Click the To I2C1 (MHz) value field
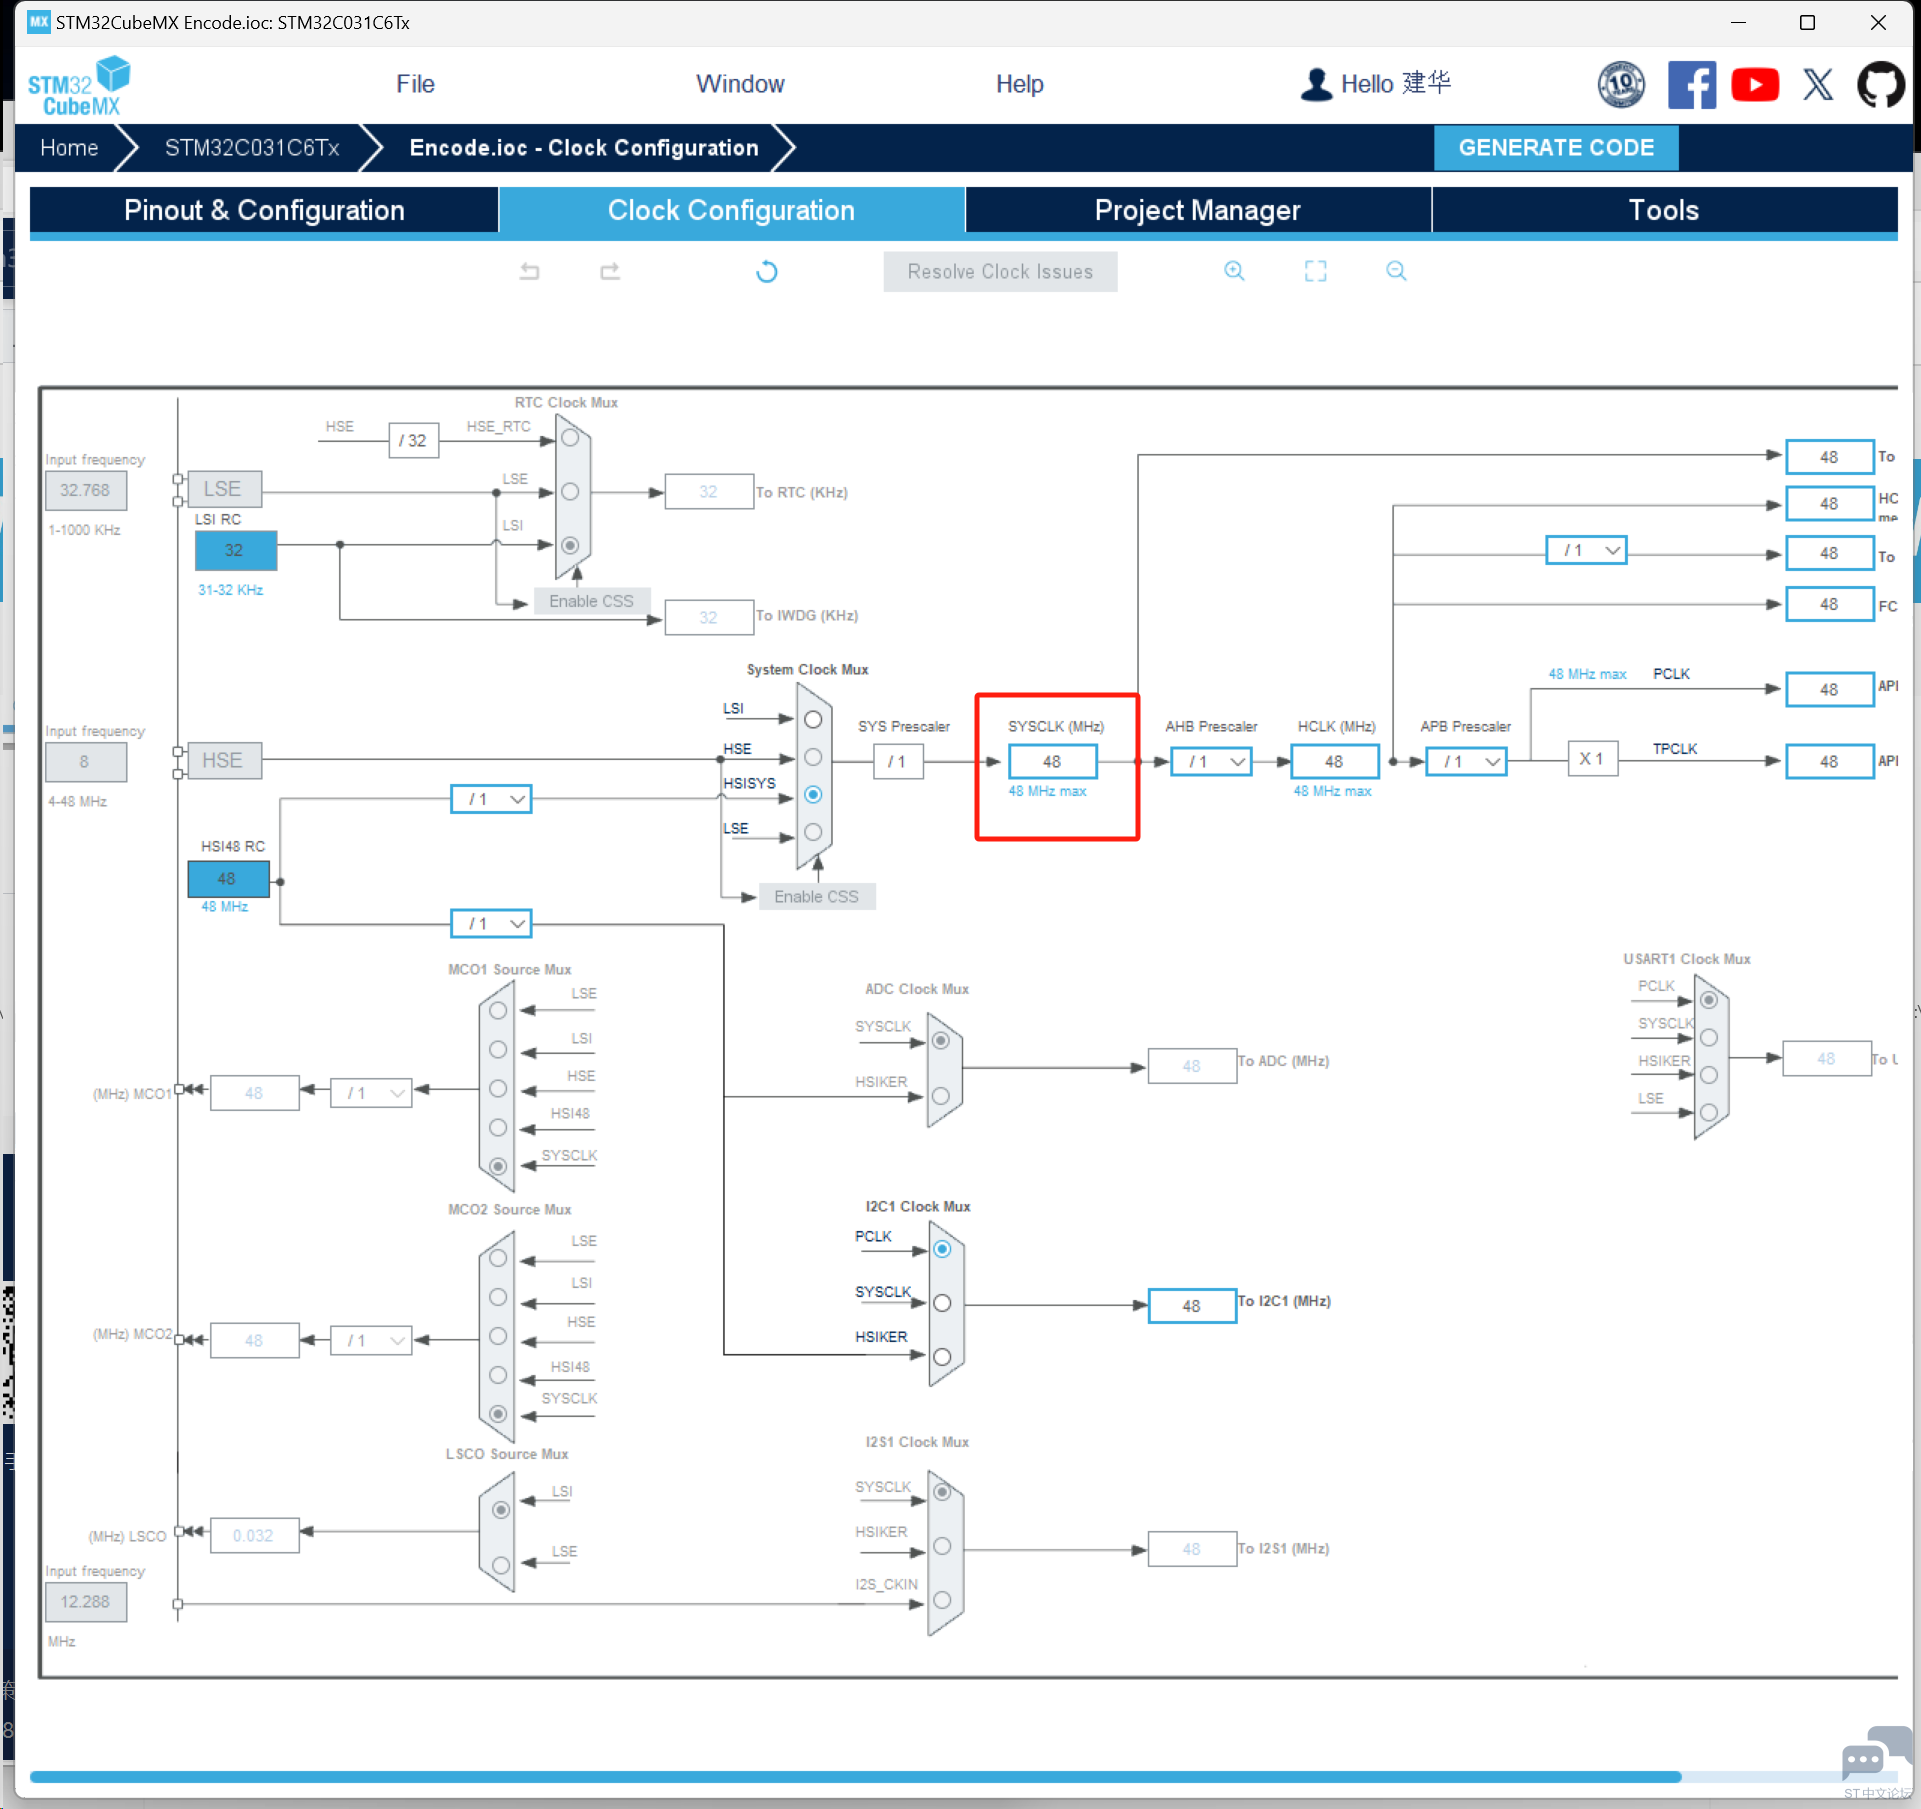Screen dimensions: 1921x1809 tap(1191, 1306)
